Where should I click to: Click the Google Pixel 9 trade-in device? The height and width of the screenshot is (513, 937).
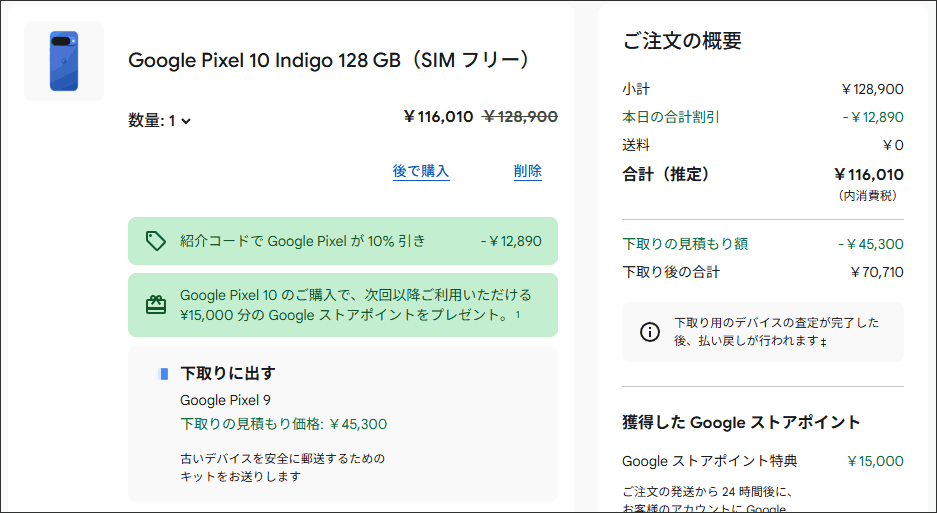coord(226,400)
